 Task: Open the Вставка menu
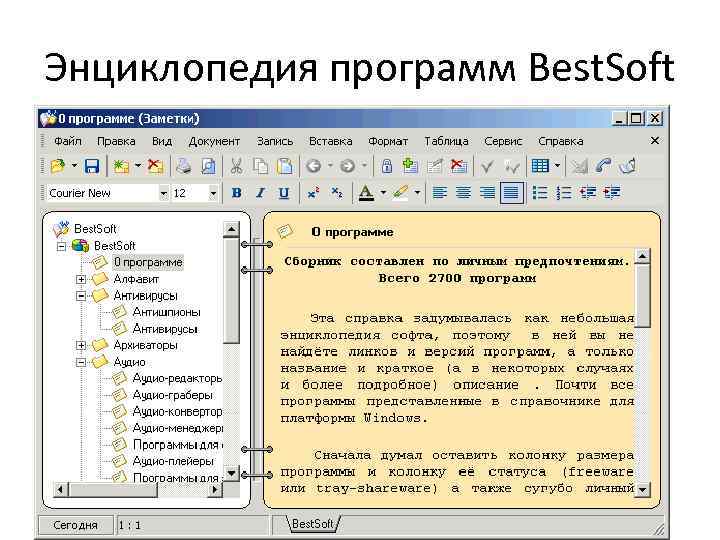click(331, 141)
